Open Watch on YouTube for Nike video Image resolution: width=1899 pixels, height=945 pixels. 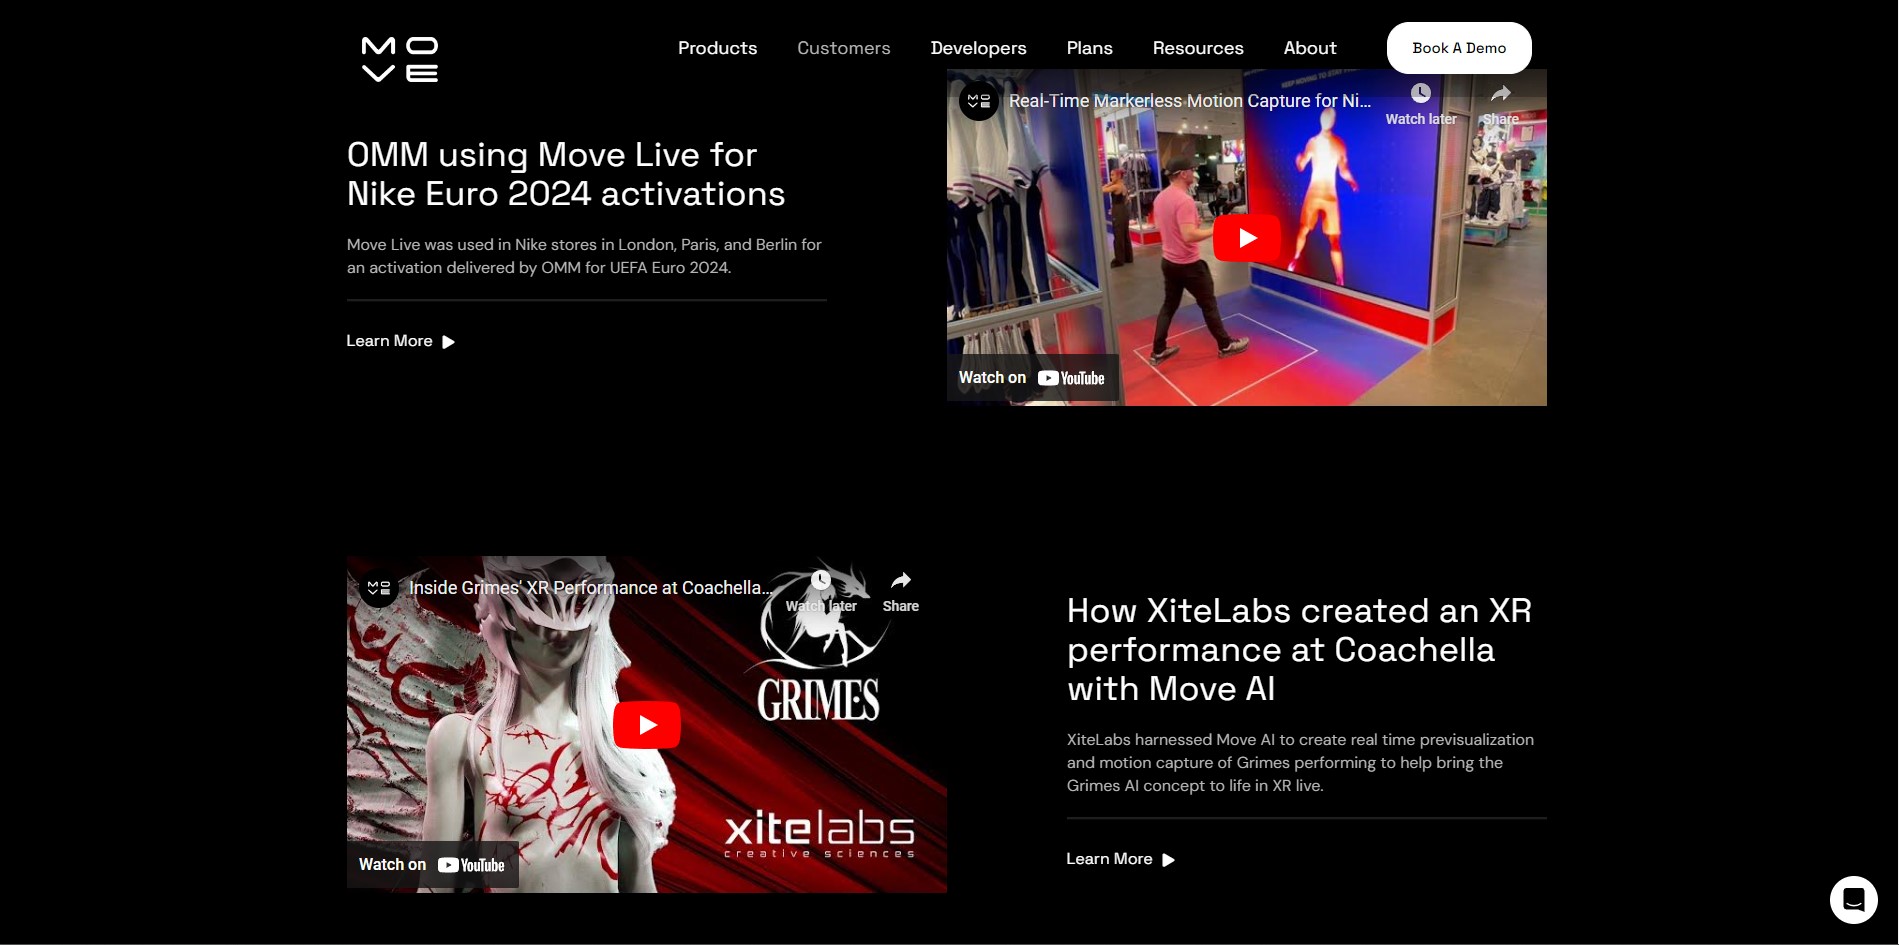pyautogui.click(x=1032, y=378)
